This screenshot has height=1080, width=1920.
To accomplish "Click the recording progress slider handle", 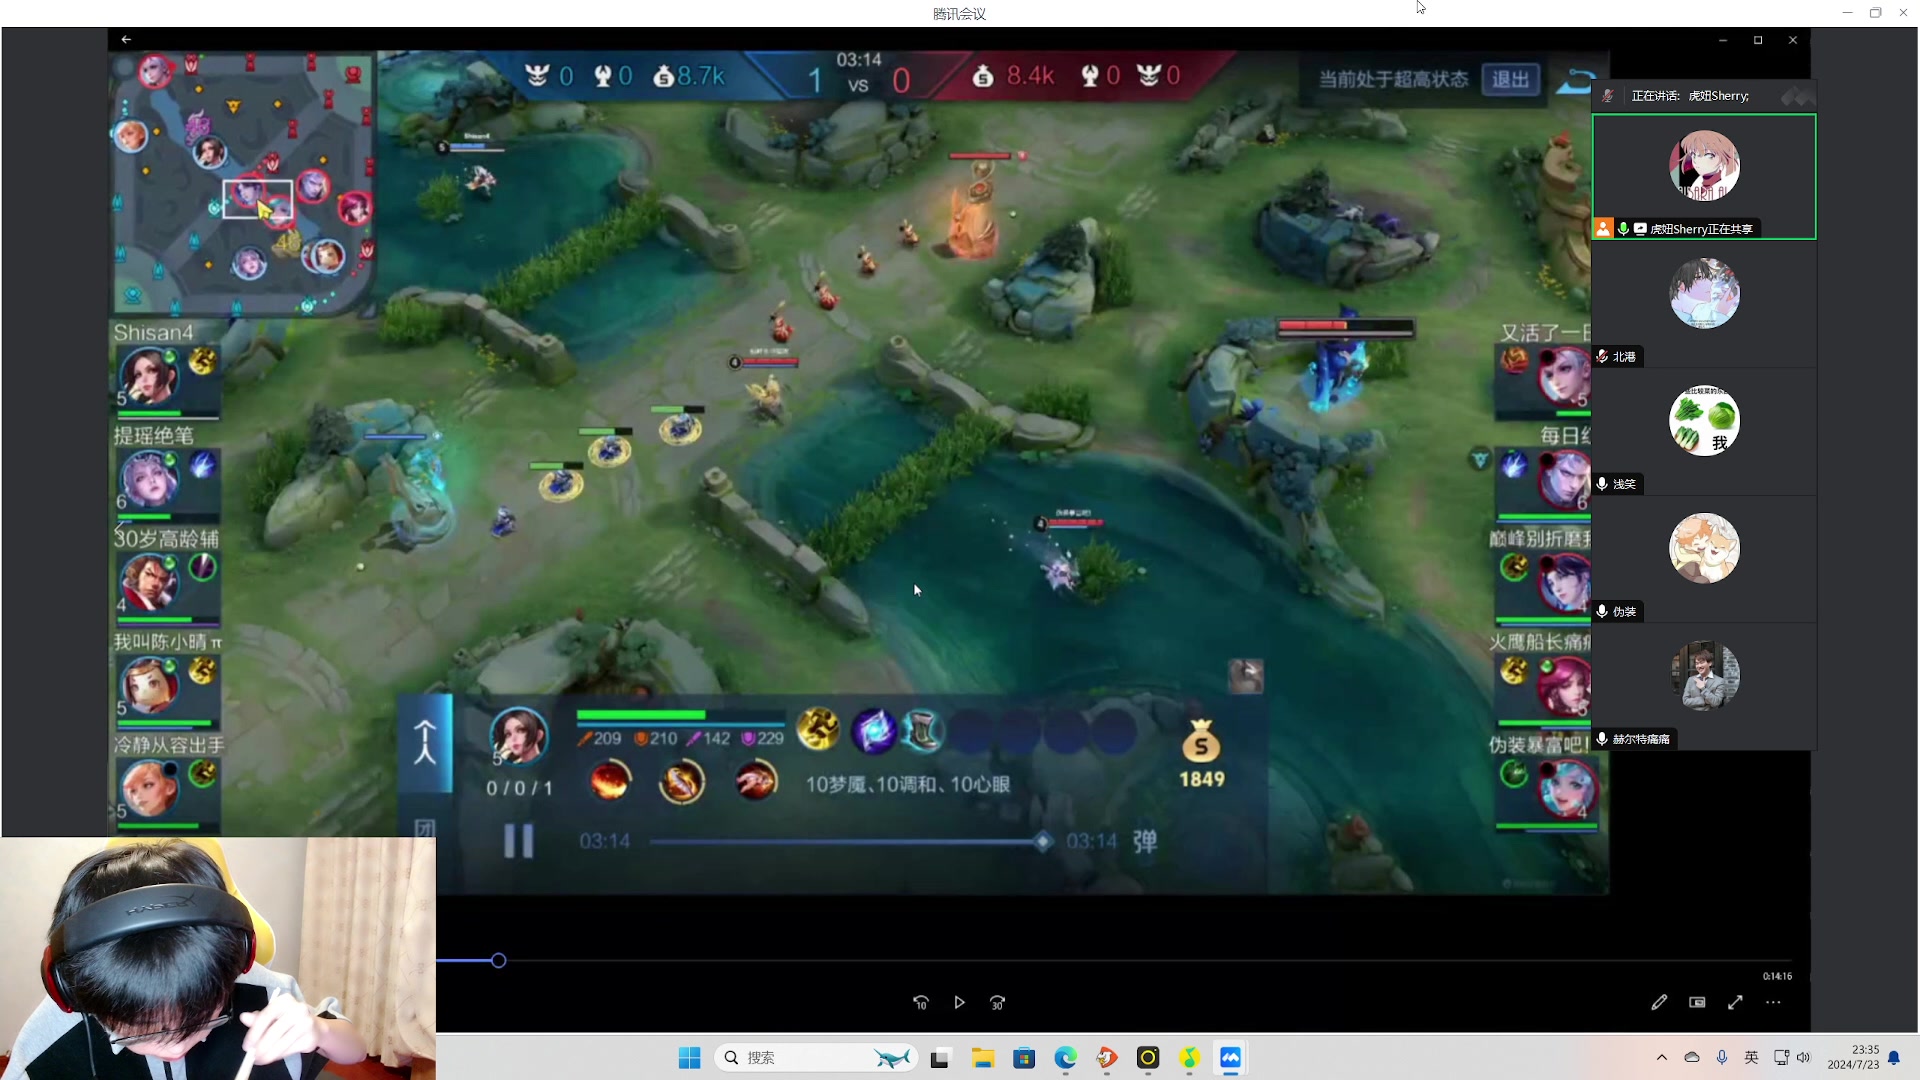I will click(498, 961).
